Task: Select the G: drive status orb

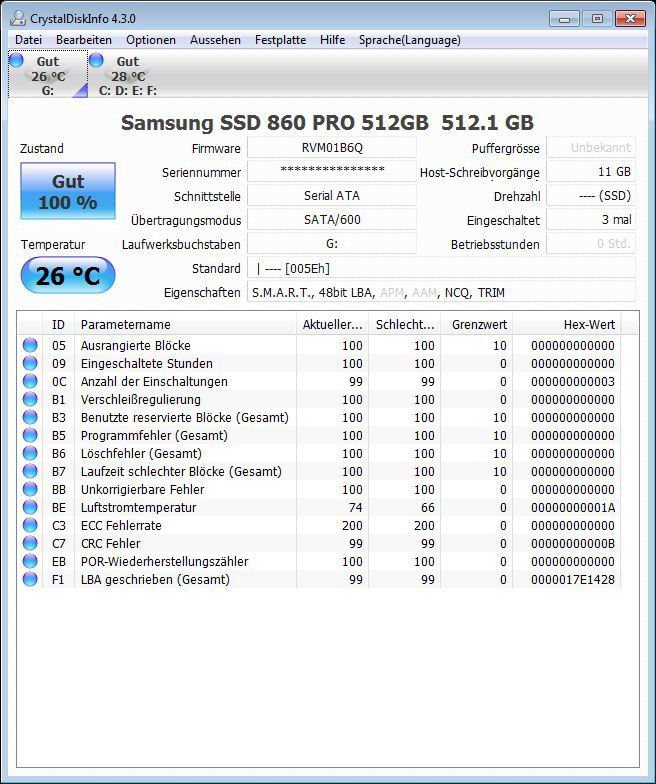Action: point(16,61)
